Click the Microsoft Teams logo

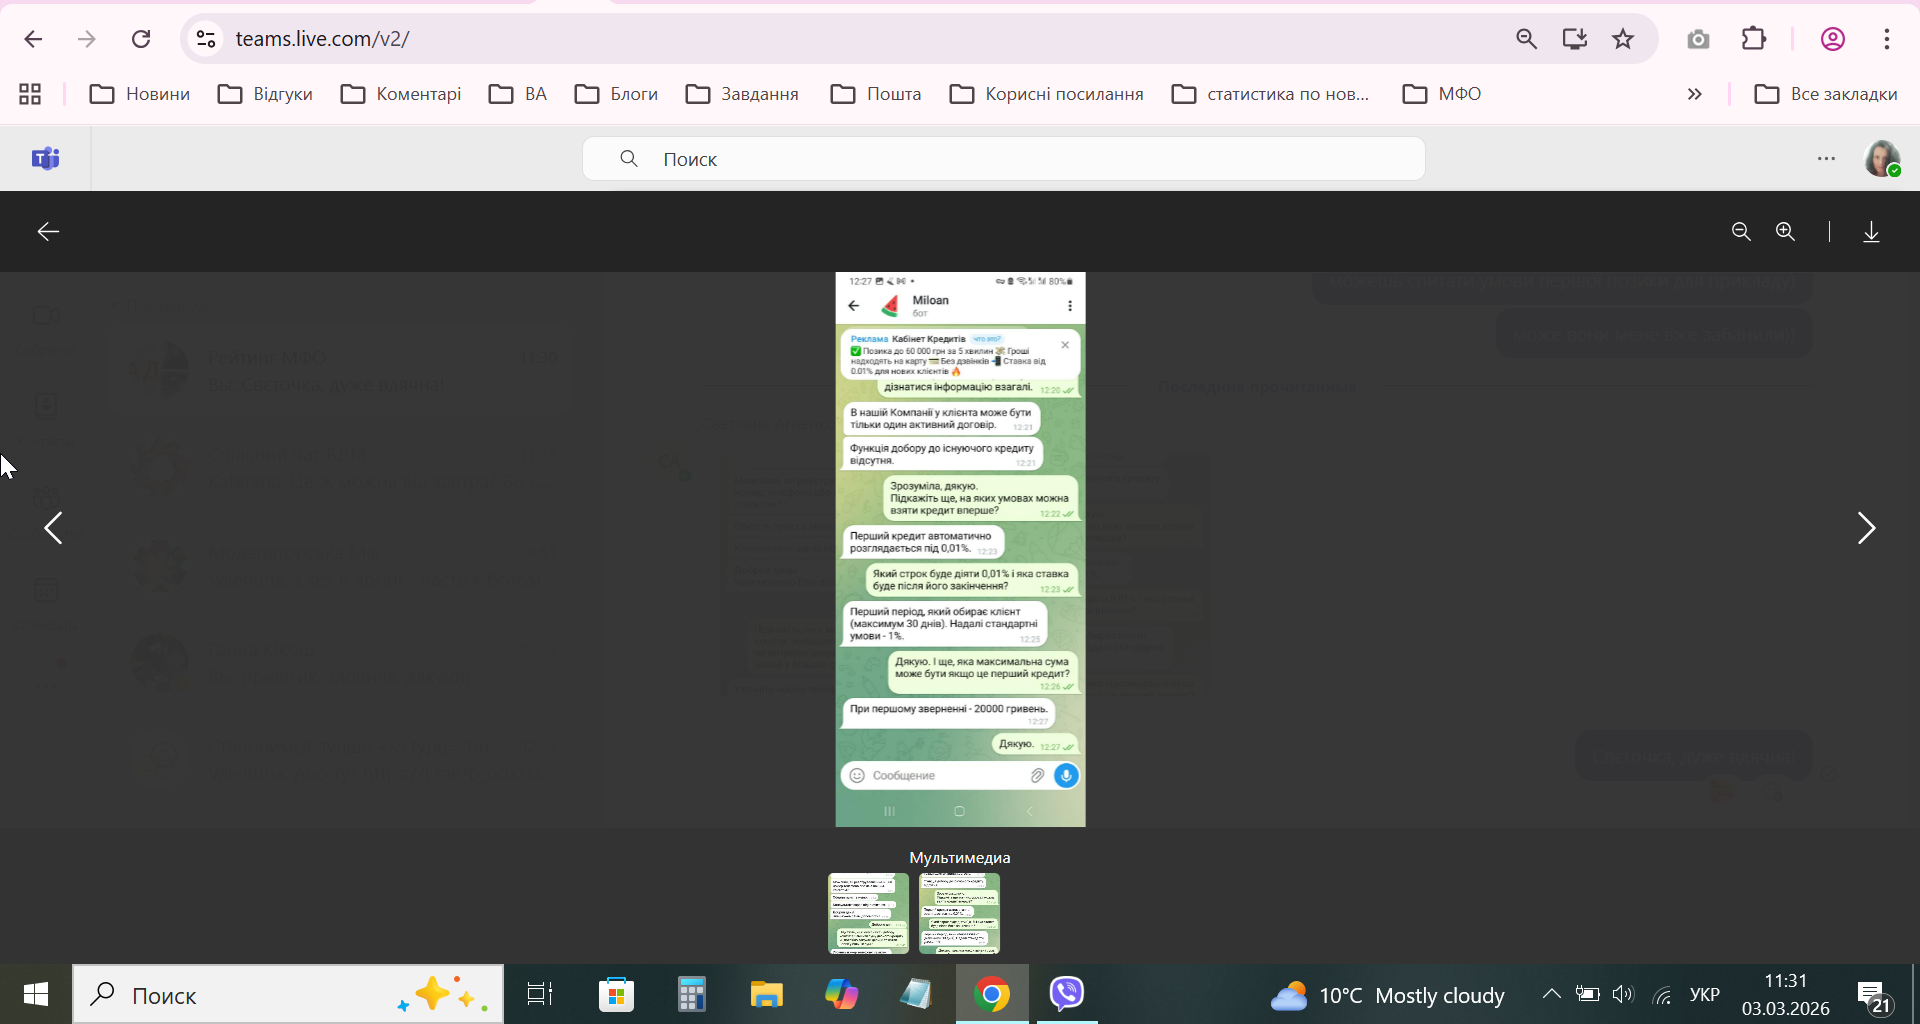(x=46, y=158)
